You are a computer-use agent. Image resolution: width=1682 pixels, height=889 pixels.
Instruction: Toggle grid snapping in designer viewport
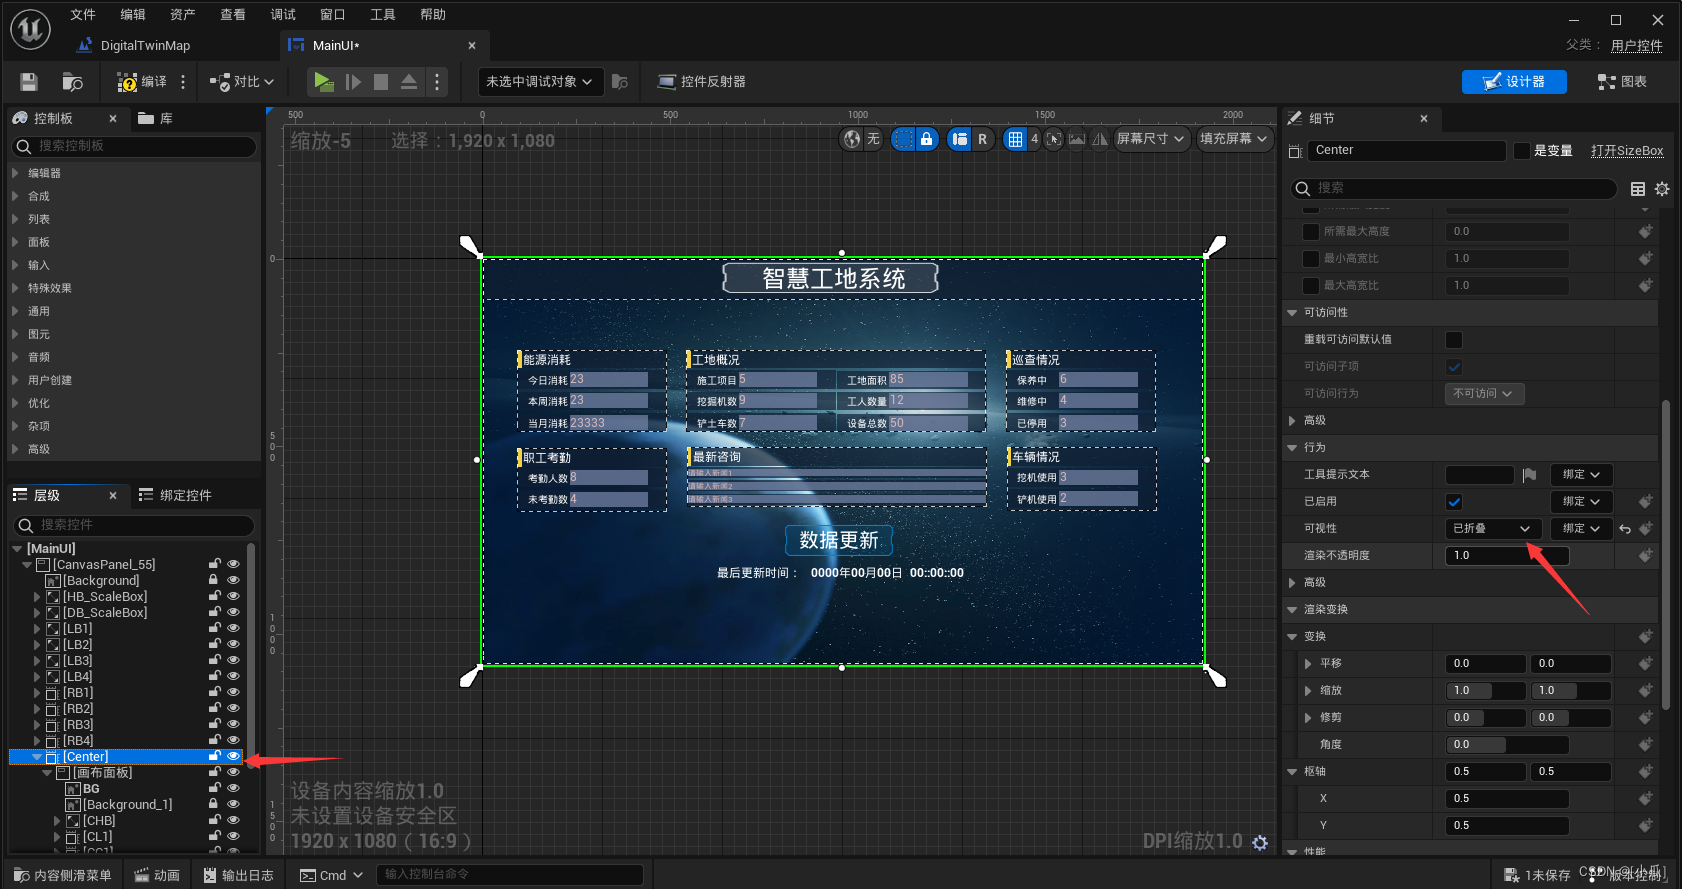(x=1015, y=139)
